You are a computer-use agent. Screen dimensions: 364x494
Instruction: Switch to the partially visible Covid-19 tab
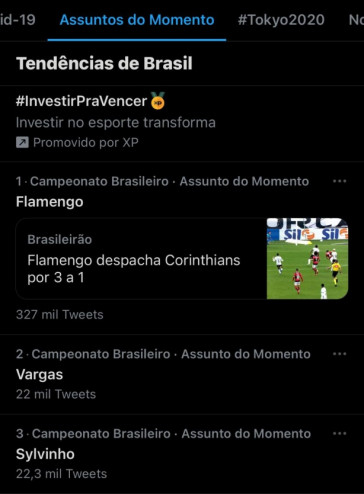pos(18,20)
